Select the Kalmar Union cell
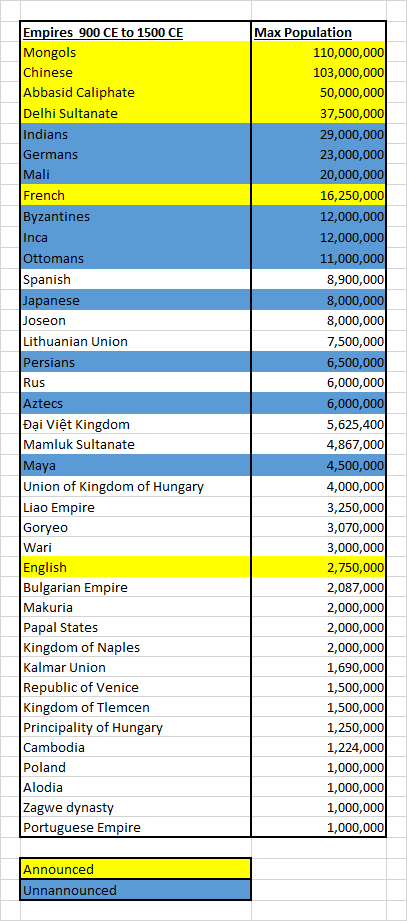407x921 pixels. coord(136,667)
